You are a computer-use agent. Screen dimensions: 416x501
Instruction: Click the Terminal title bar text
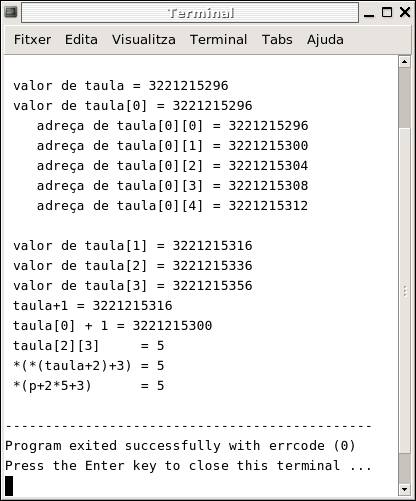coord(200,13)
